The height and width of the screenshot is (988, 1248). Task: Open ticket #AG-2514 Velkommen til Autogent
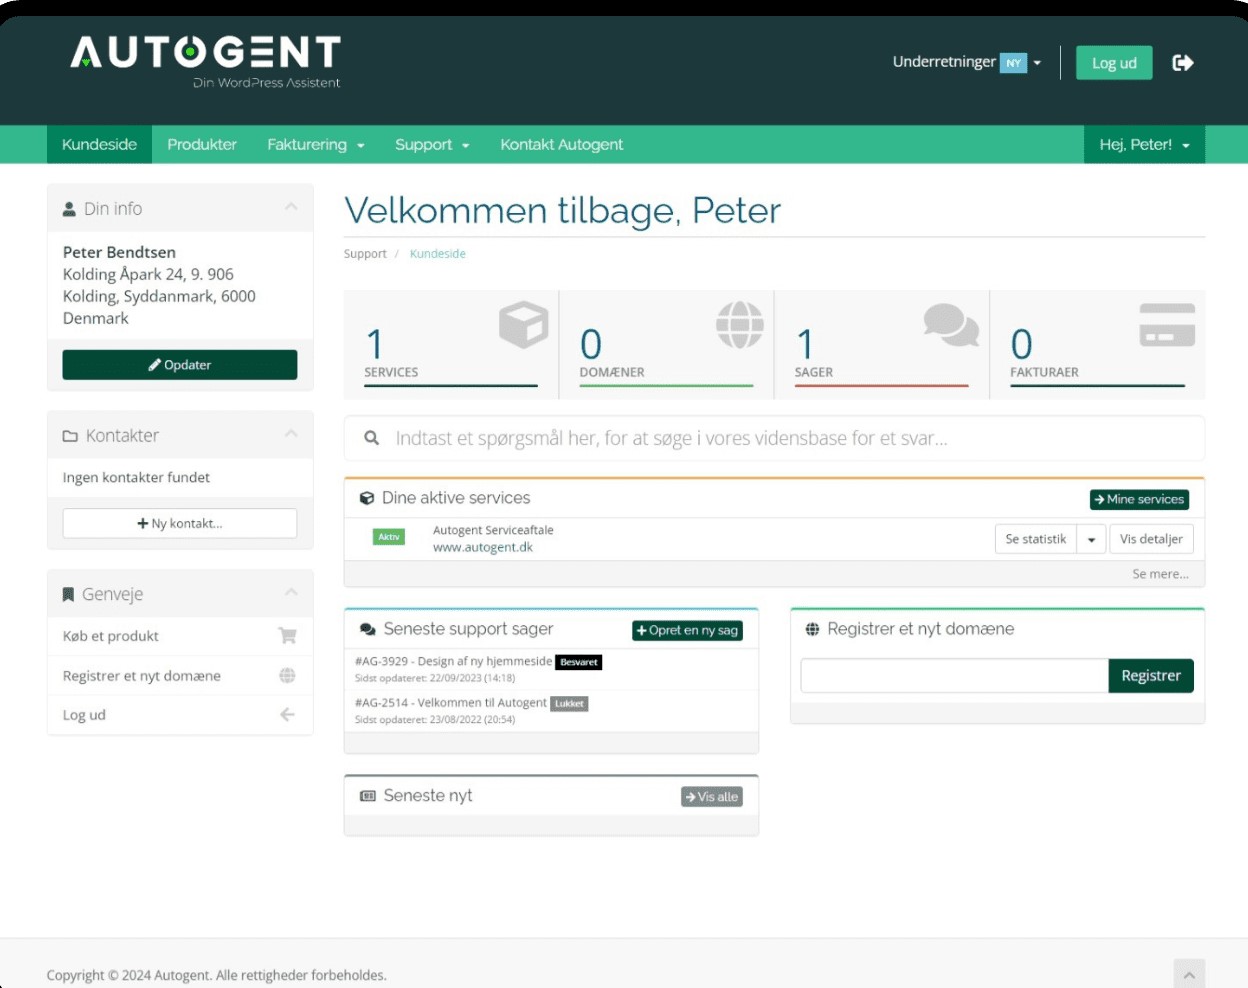[451, 703]
